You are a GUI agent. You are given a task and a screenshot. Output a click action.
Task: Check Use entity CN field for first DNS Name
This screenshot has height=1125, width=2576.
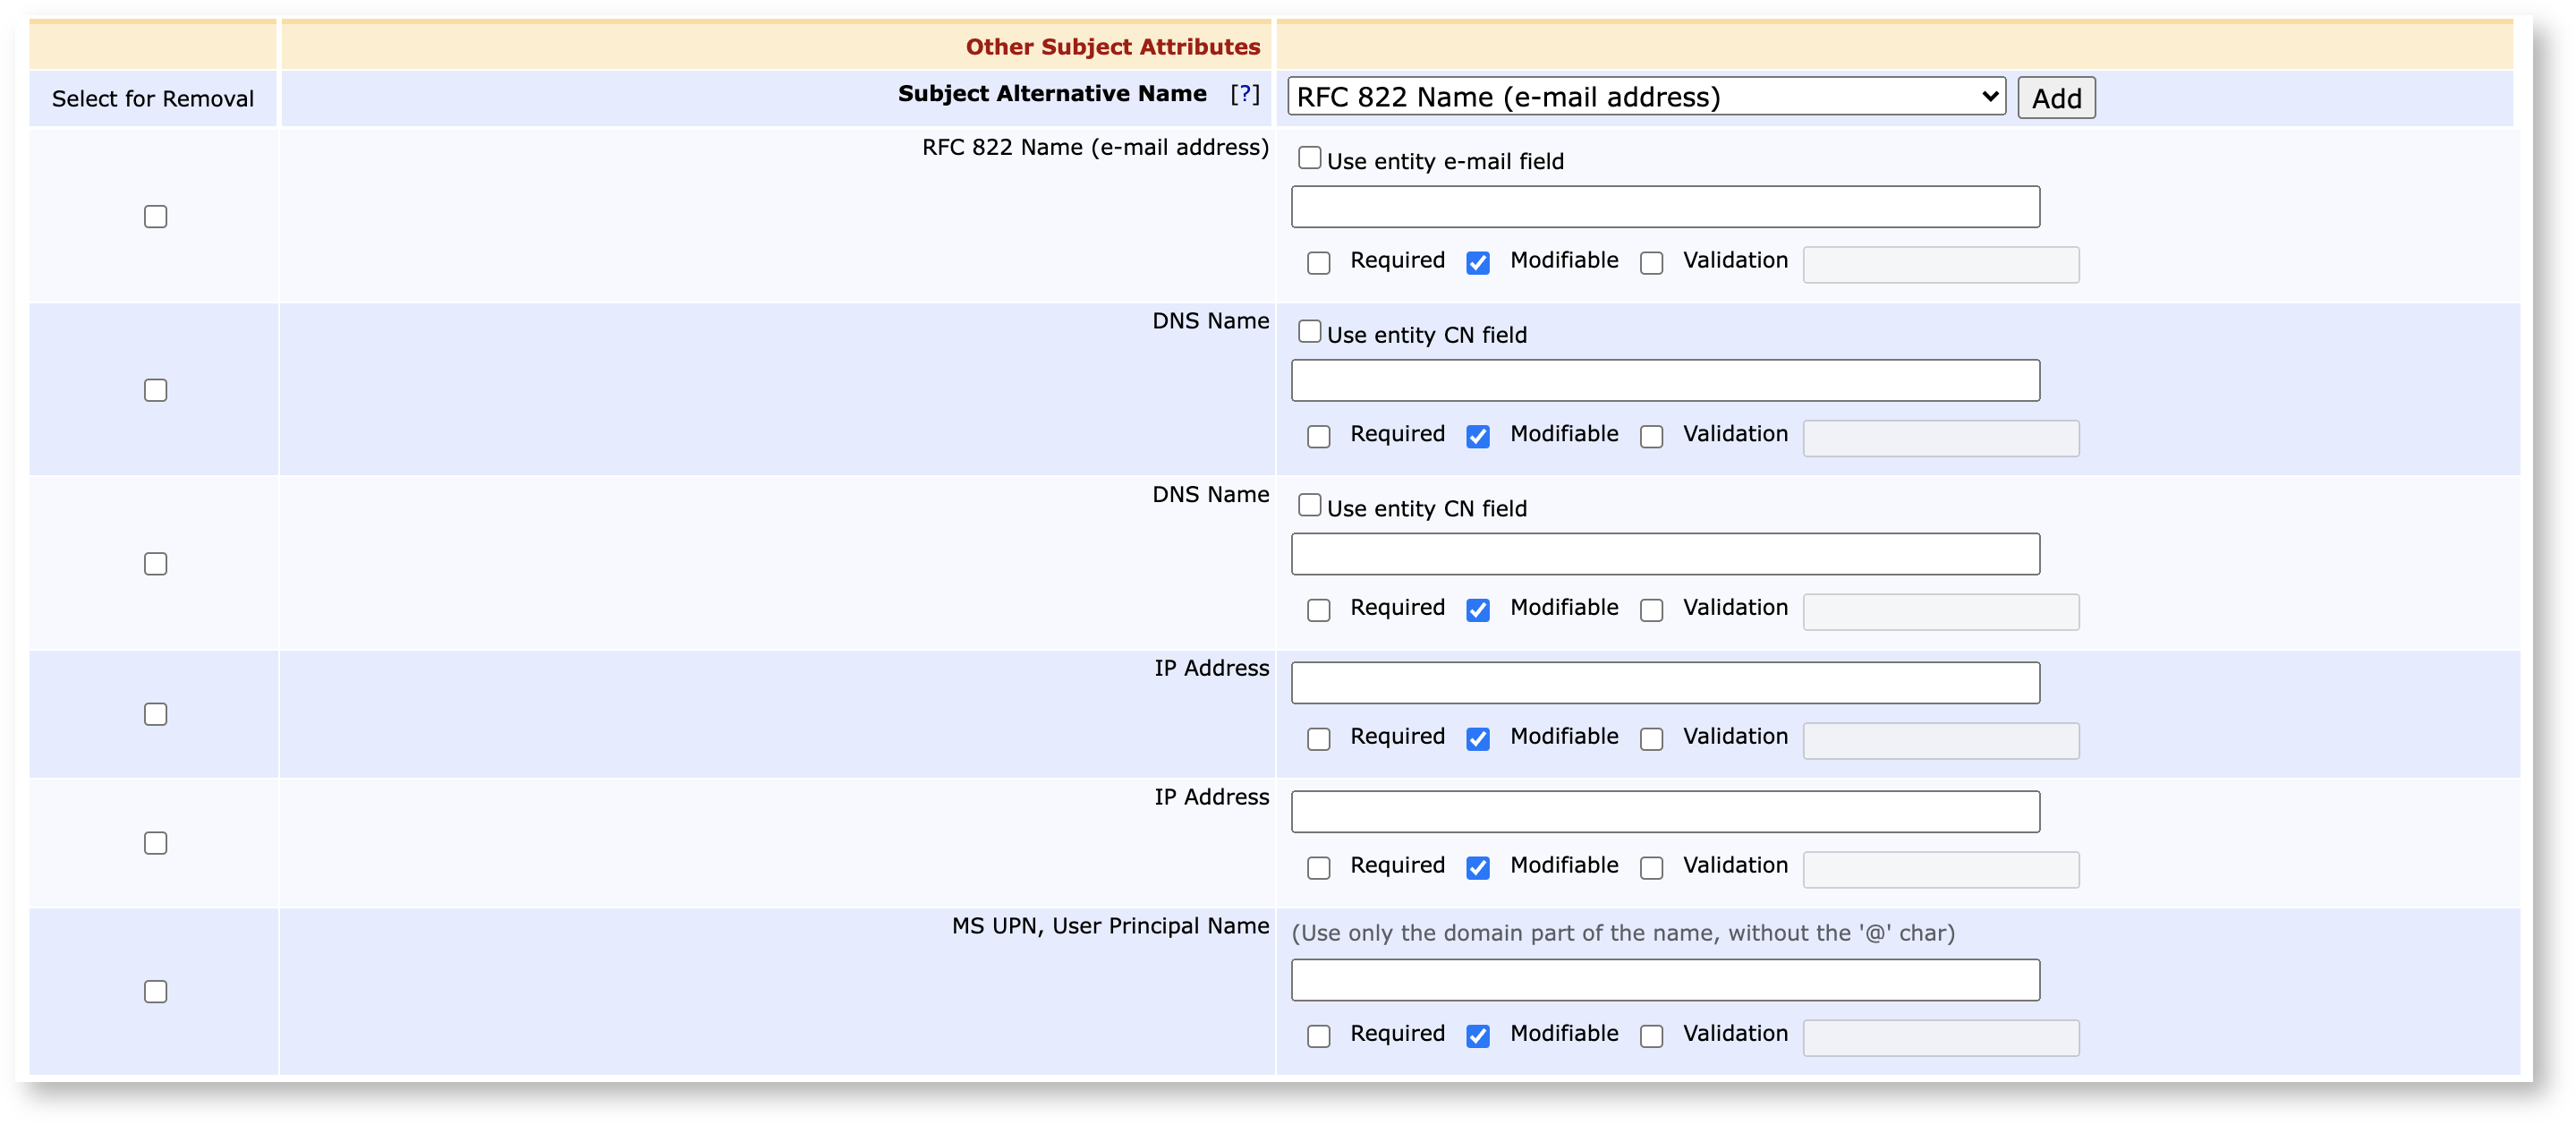click(x=1309, y=332)
